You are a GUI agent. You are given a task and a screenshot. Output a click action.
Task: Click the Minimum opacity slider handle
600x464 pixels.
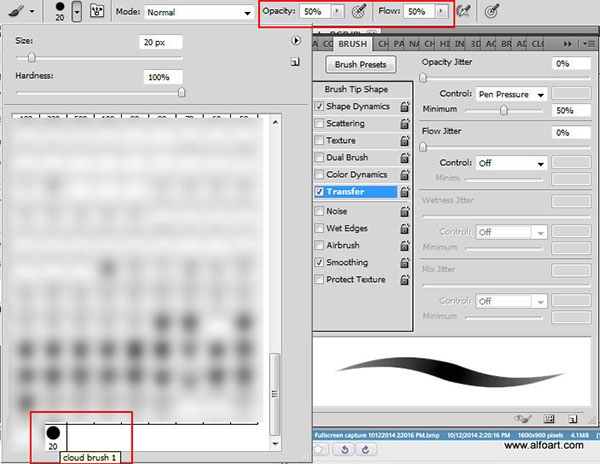click(504, 111)
